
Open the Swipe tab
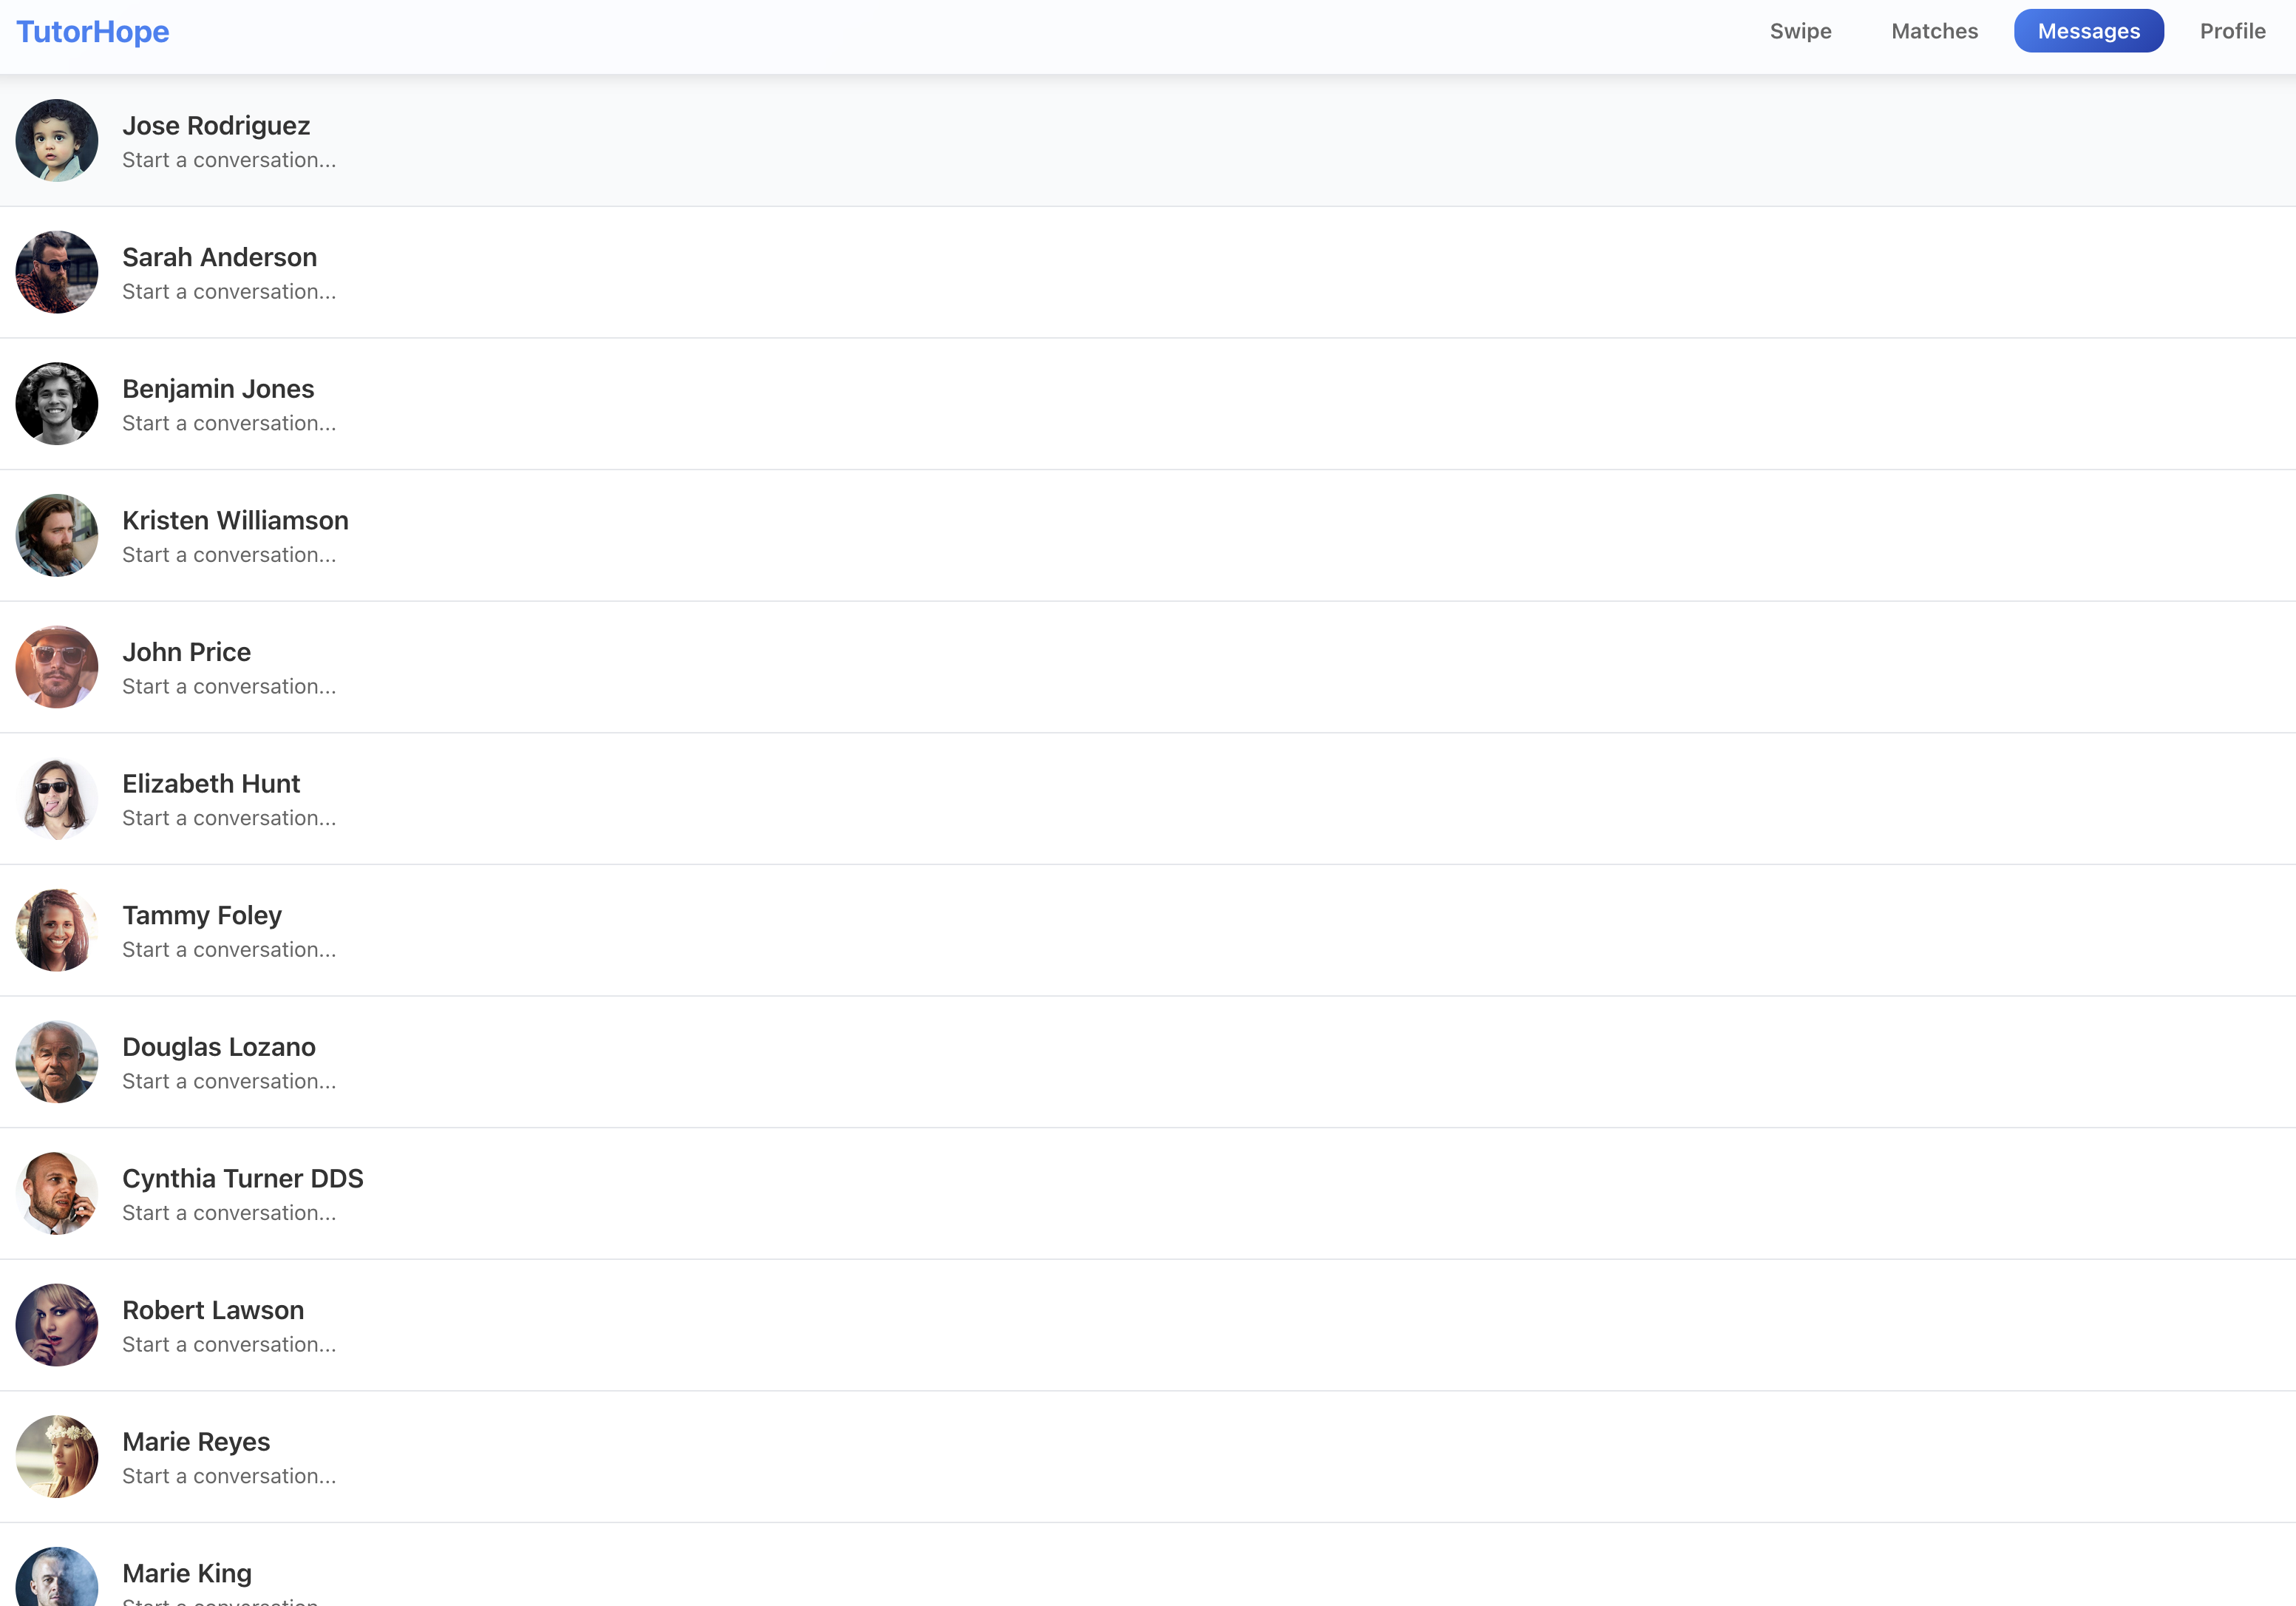[x=1800, y=31]
